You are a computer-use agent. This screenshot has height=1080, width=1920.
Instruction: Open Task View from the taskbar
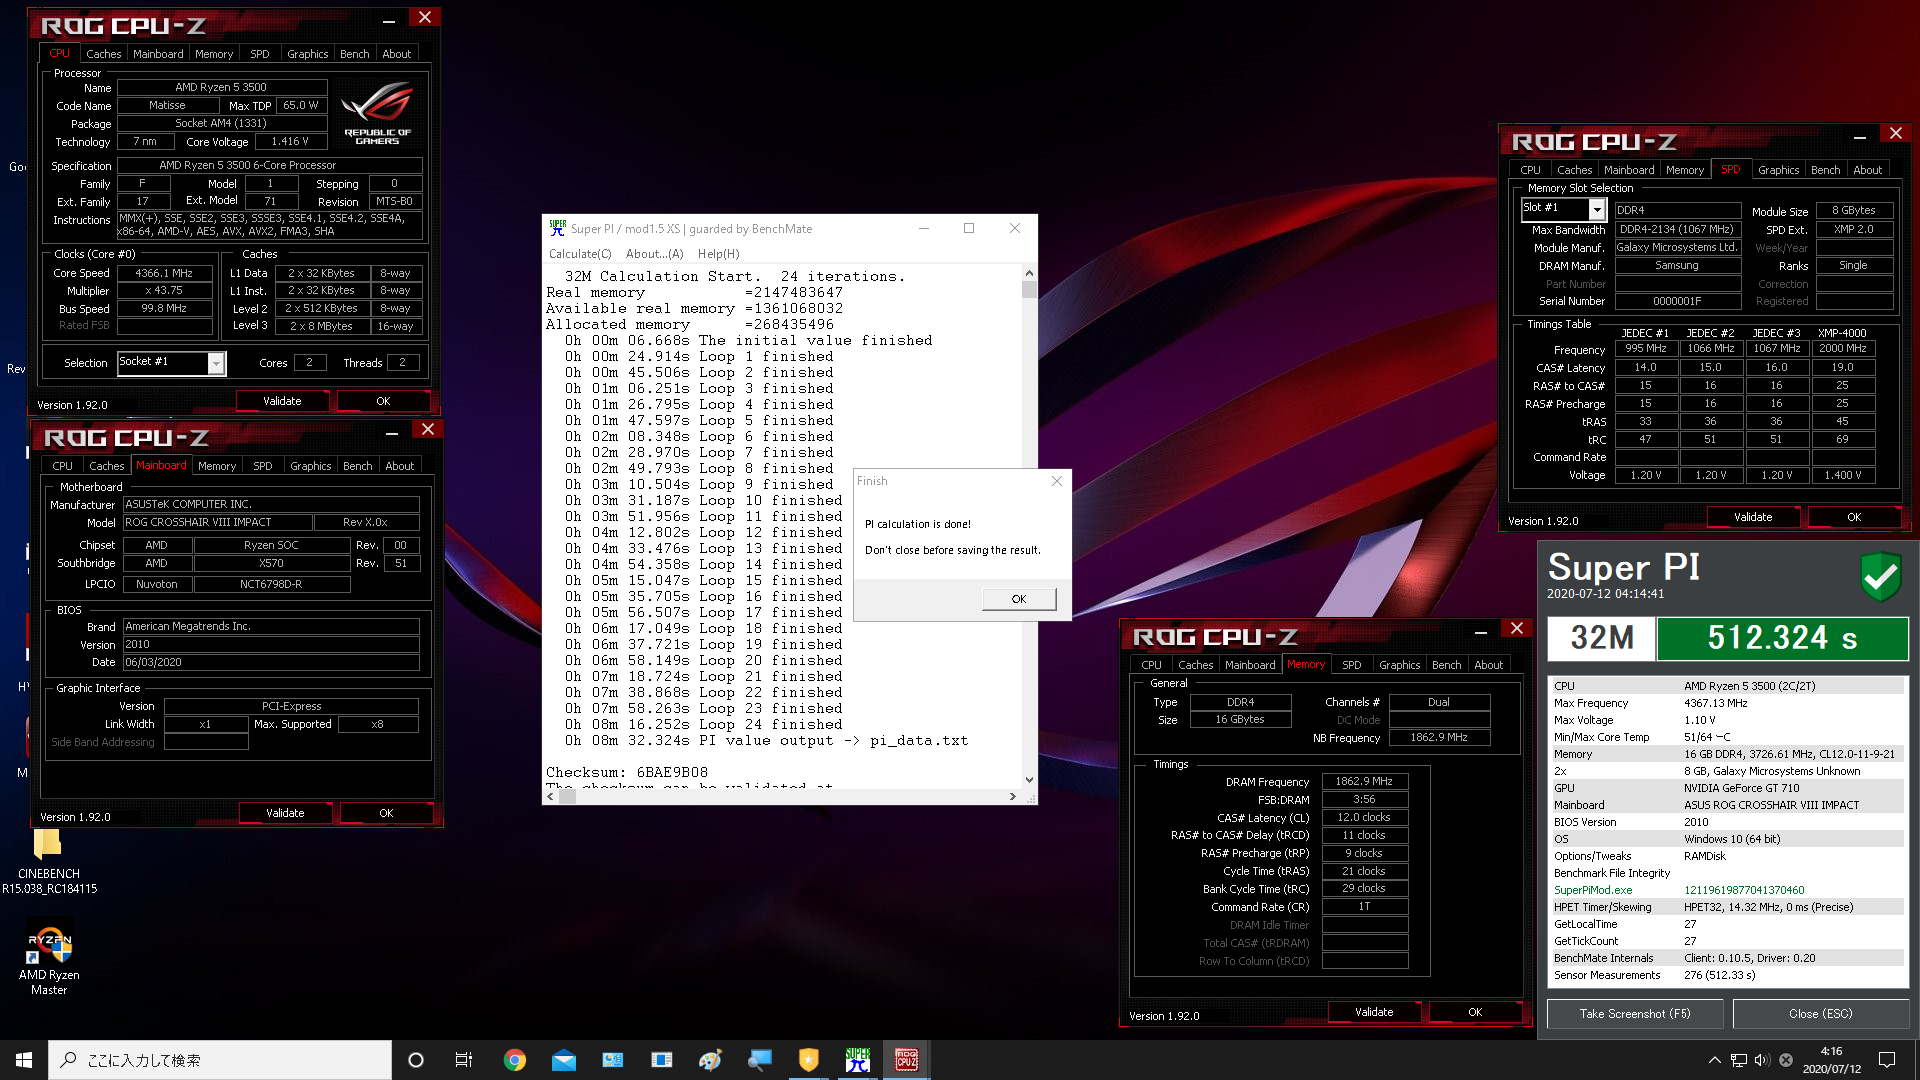(463, 1060)
